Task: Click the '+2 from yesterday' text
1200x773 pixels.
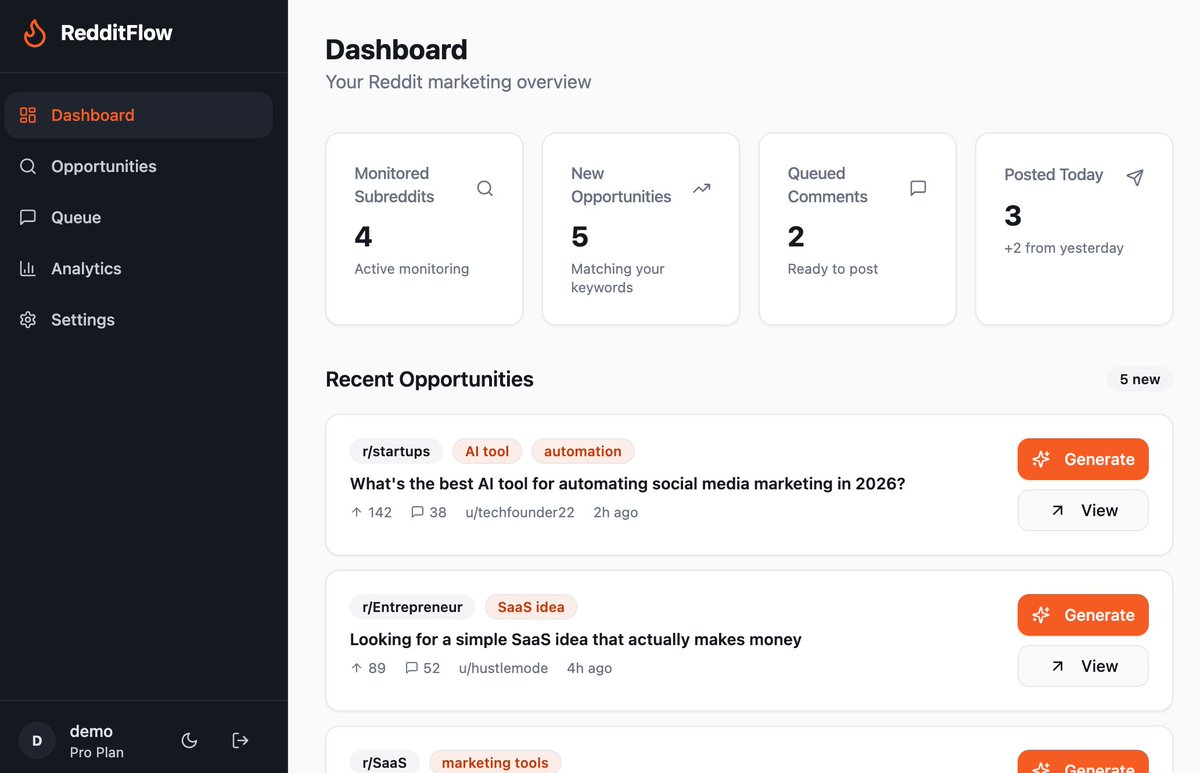Action: [x=1064, y=248]
